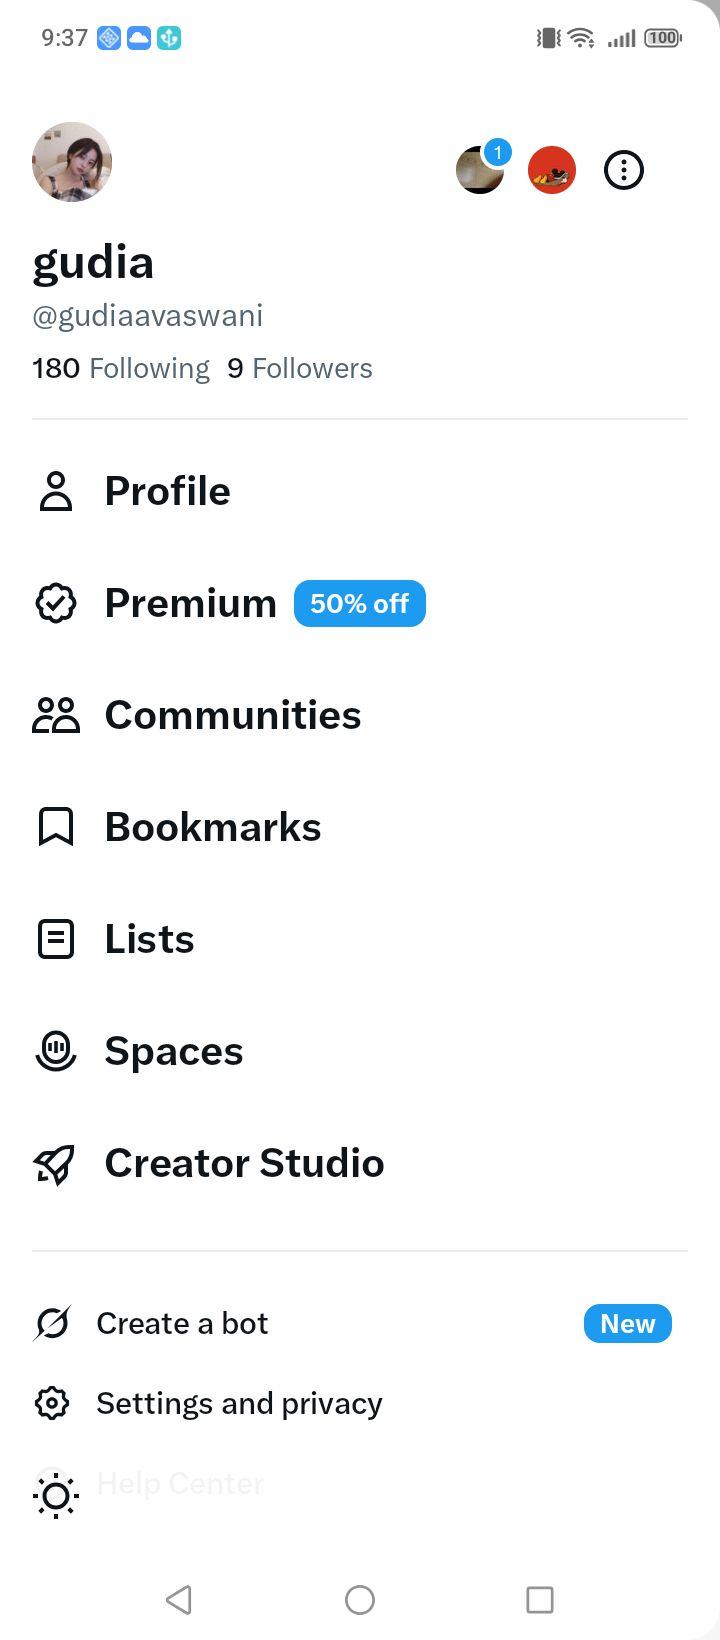Tap the 50% off Premium badge
Screen dimensions: 720x1640
[360, 603]
